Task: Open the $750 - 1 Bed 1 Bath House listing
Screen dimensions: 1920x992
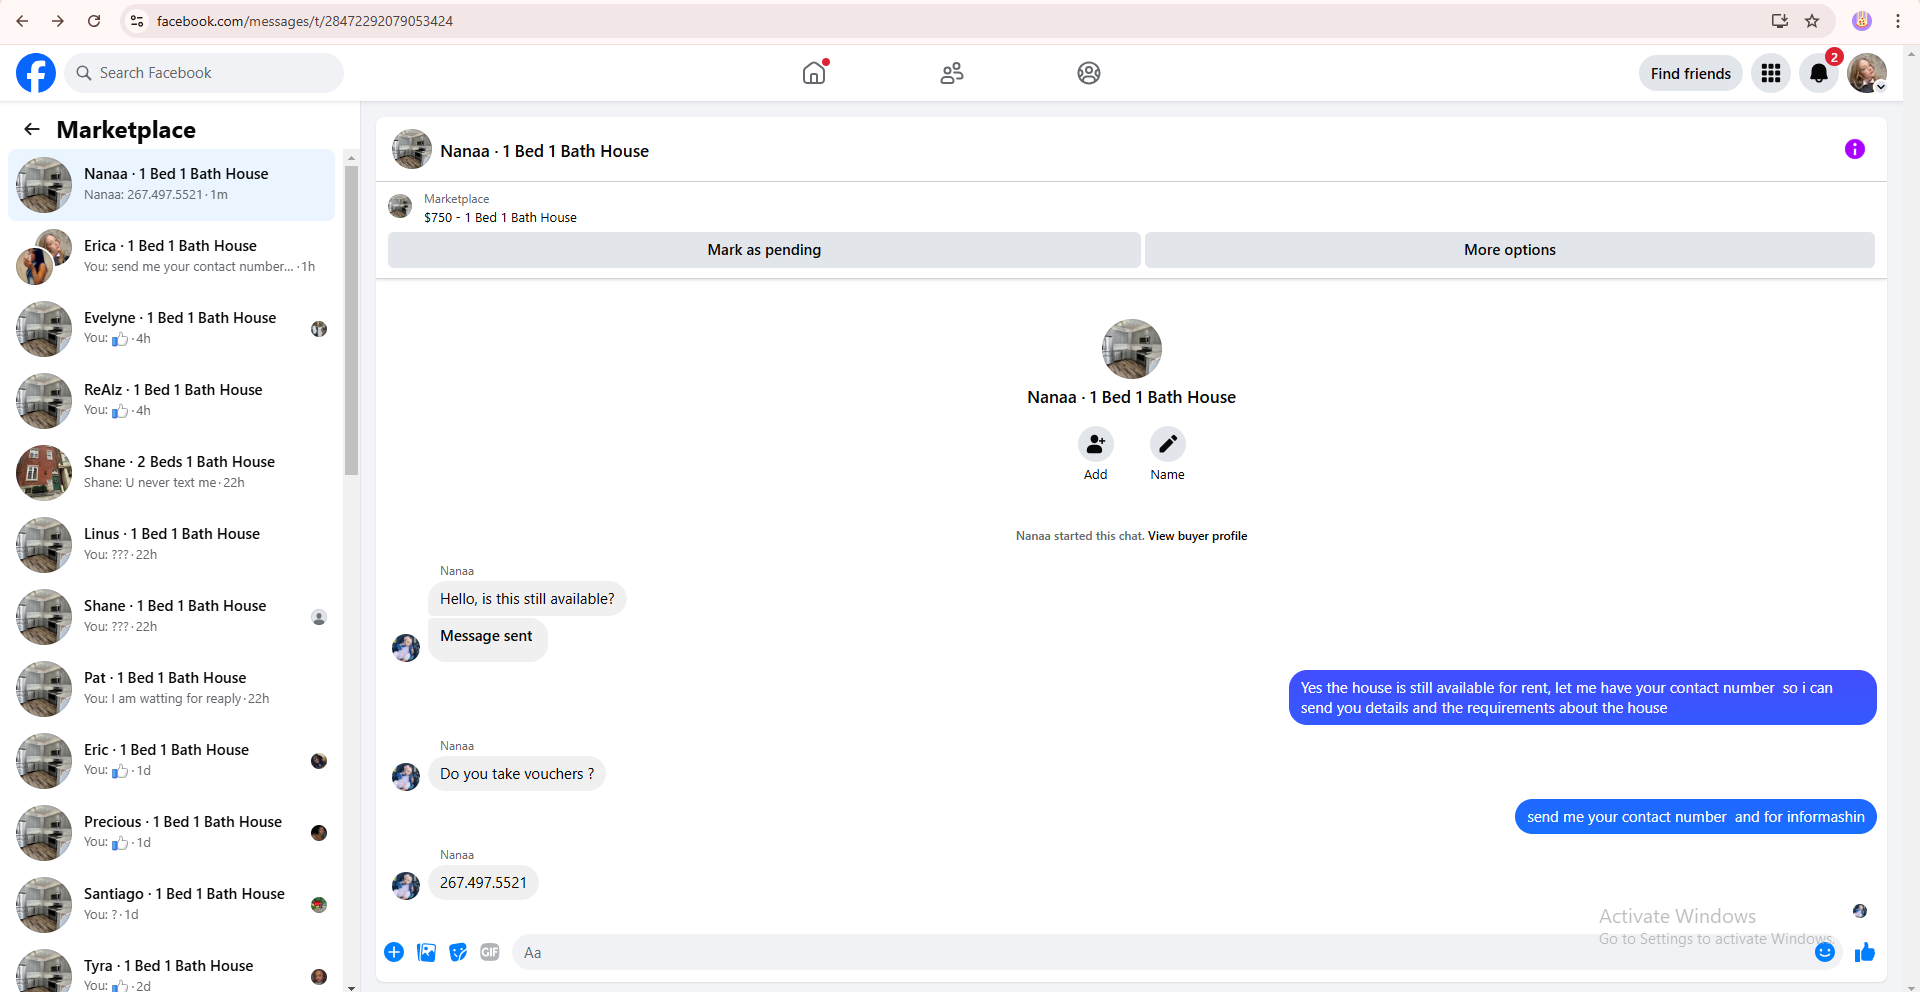Action: pyautogui.click(x=500, y=217)
